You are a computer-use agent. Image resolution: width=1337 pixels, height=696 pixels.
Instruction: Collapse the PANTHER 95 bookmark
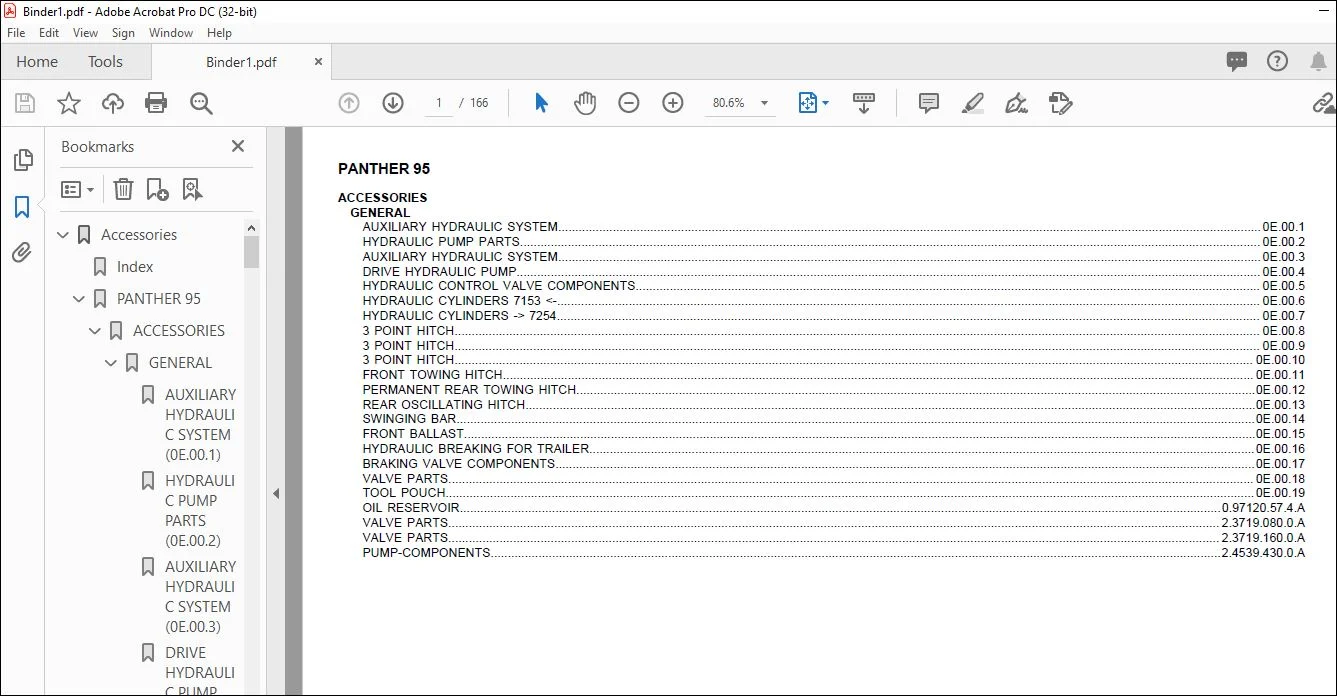click(80, 299)
